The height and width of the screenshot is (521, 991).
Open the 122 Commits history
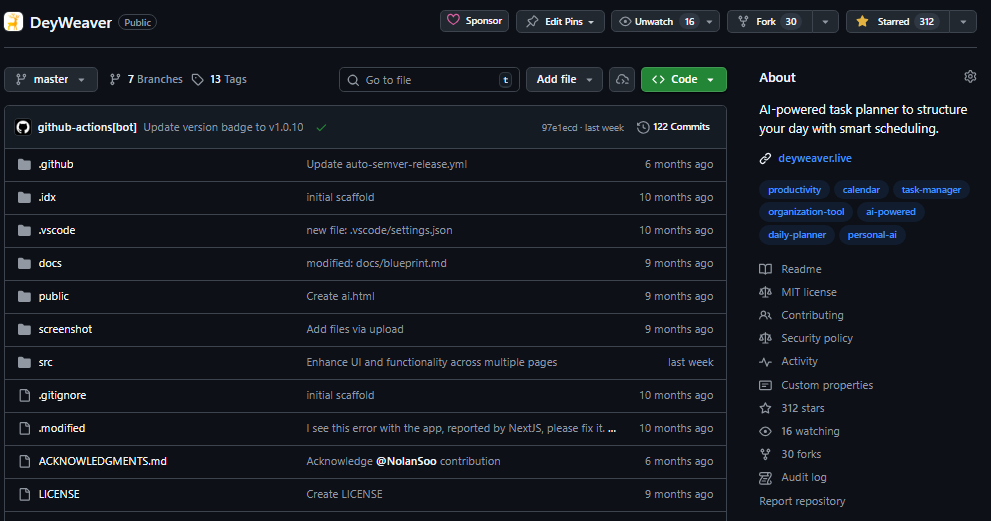pyautogui.click(x=673, y=128)
